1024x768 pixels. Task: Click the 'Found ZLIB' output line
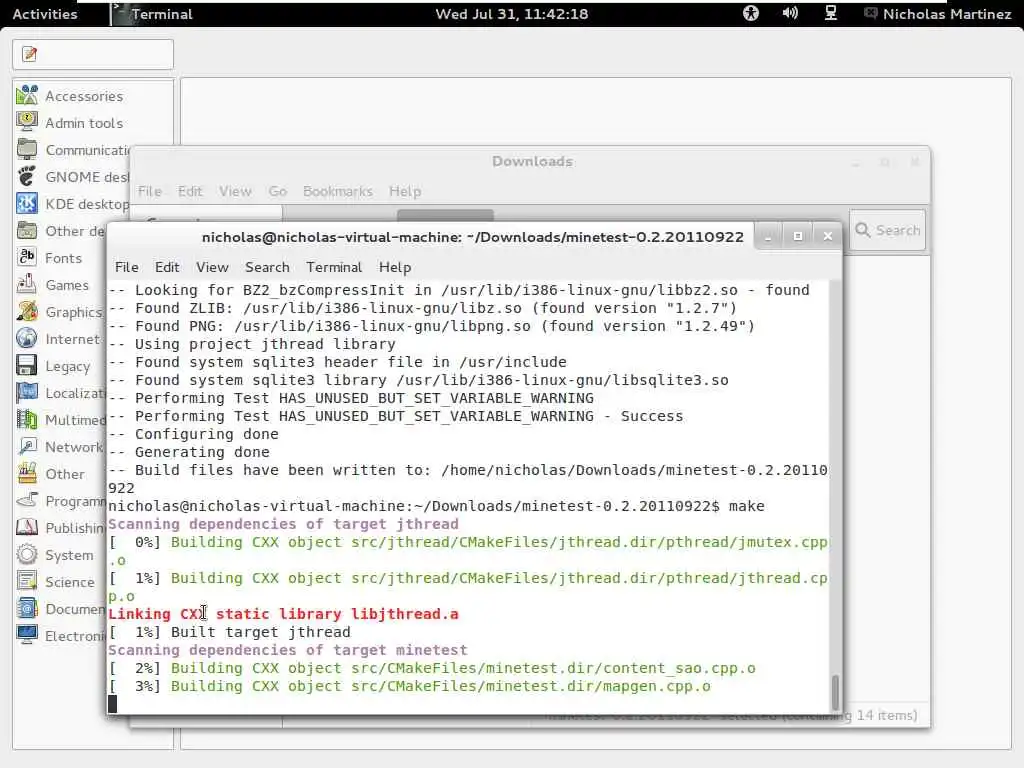(x=423, y=308)
